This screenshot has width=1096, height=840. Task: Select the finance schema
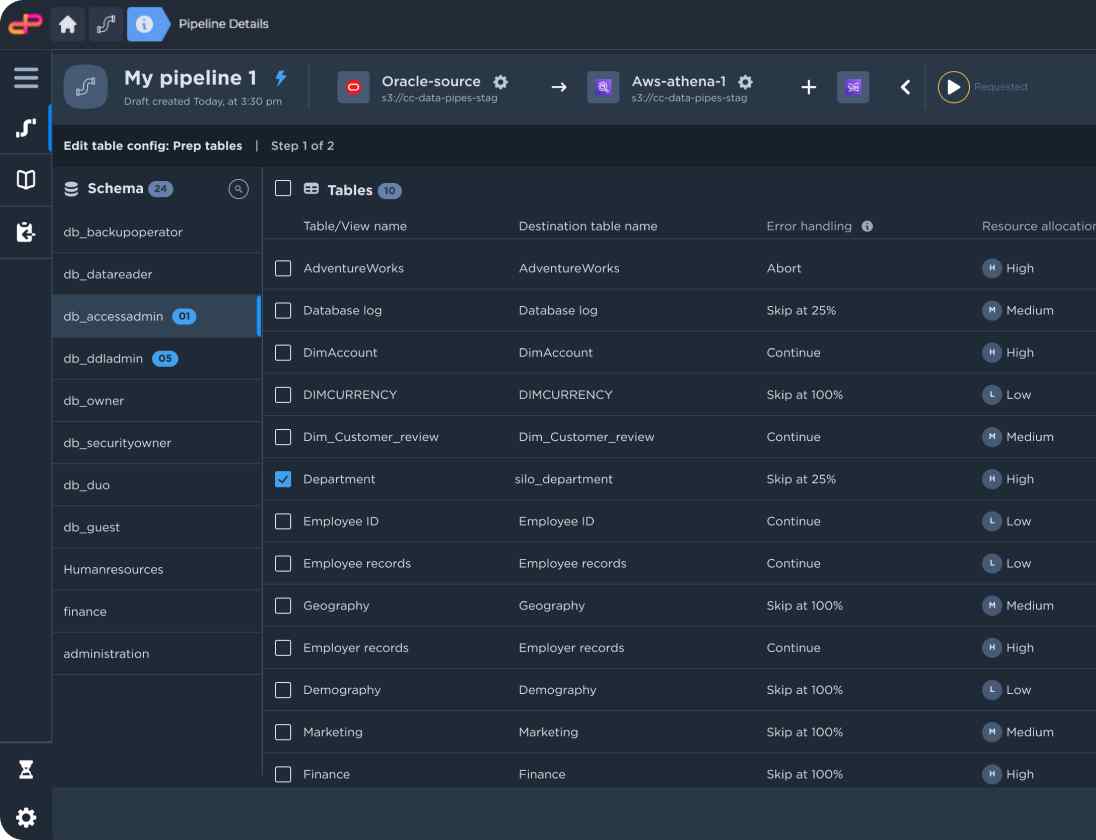pyautogui.click(x=156, y=611)
